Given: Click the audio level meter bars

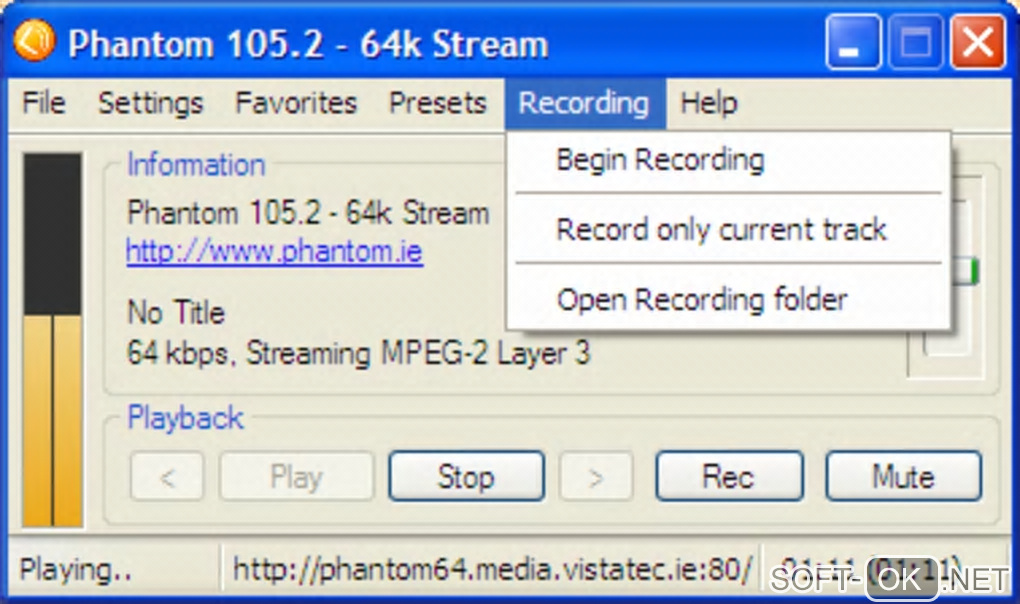Looking at the screenshot, I should coord(52,339).
